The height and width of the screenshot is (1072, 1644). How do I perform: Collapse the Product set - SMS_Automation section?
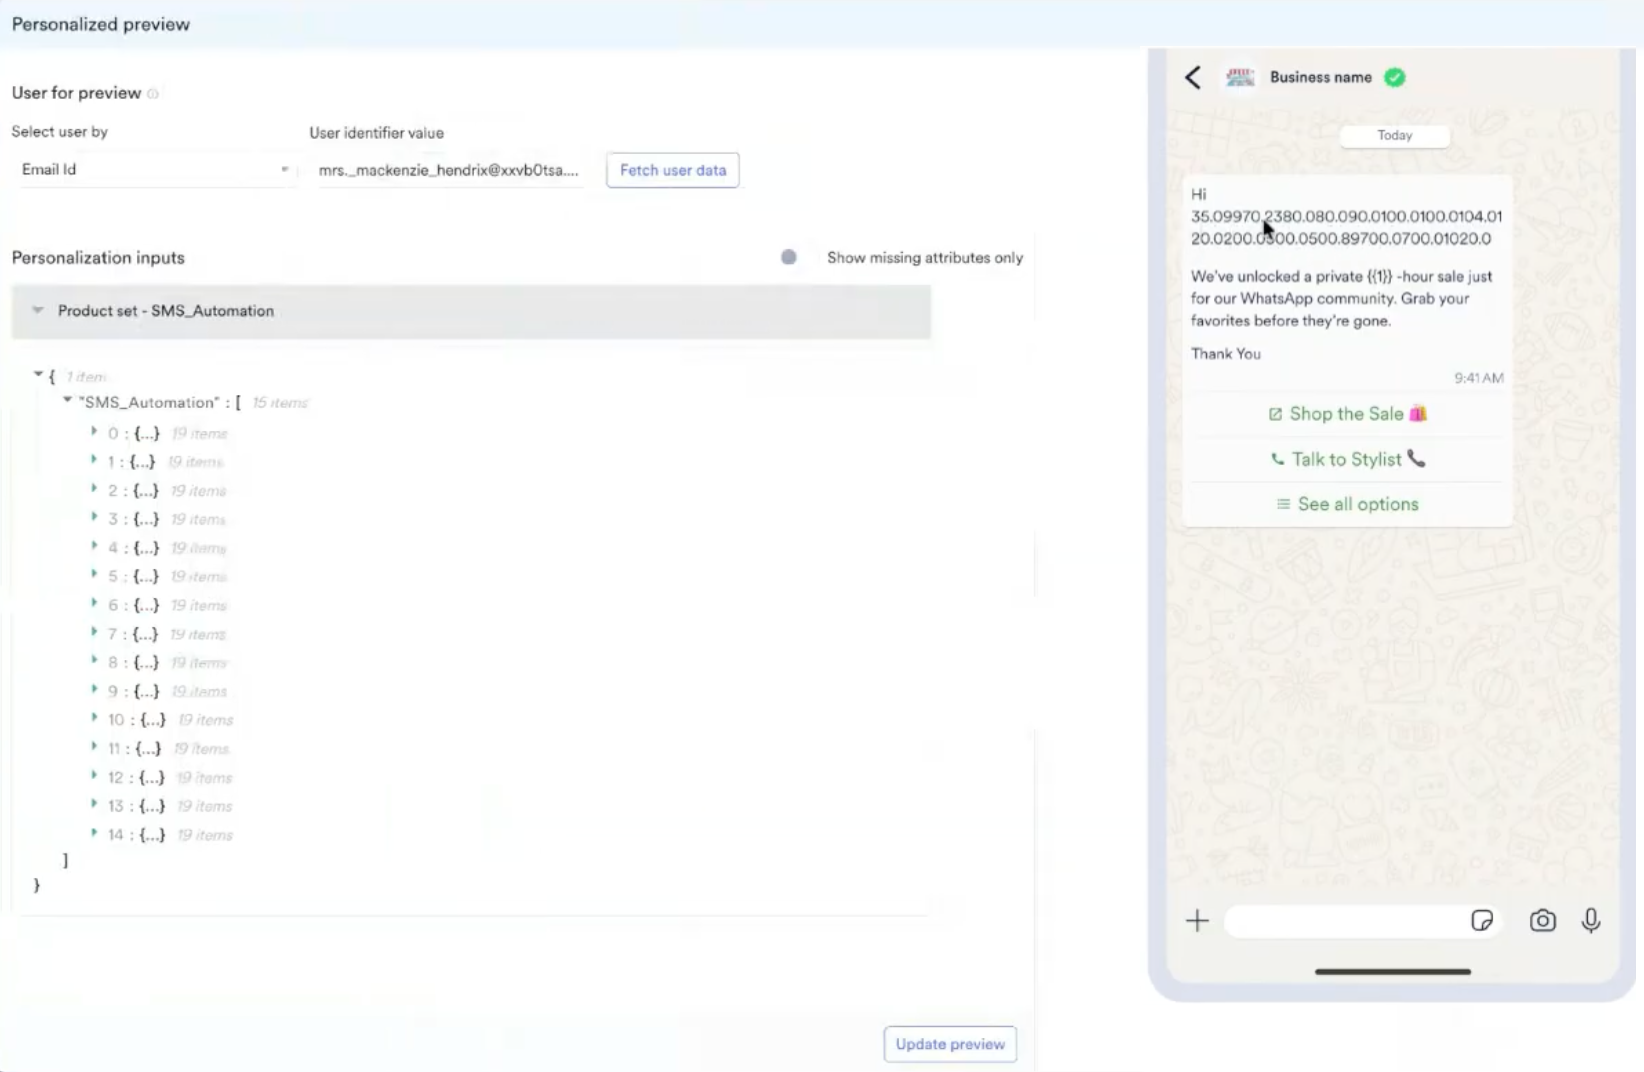pyautogui.click(x=38, y=311)
